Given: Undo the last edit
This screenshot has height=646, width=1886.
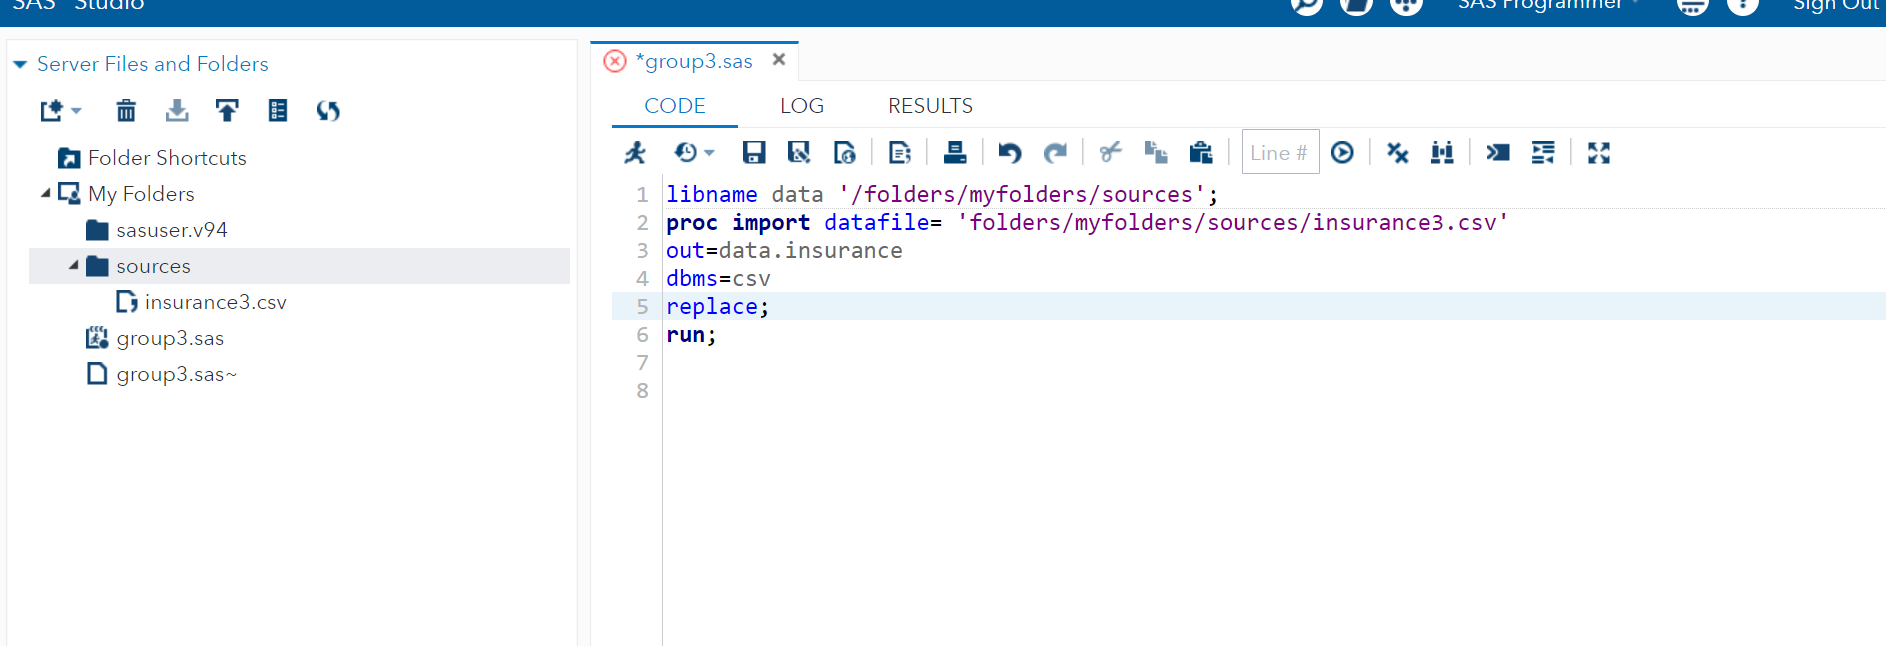Looking at the screenshot, I should pos(1010,153).
